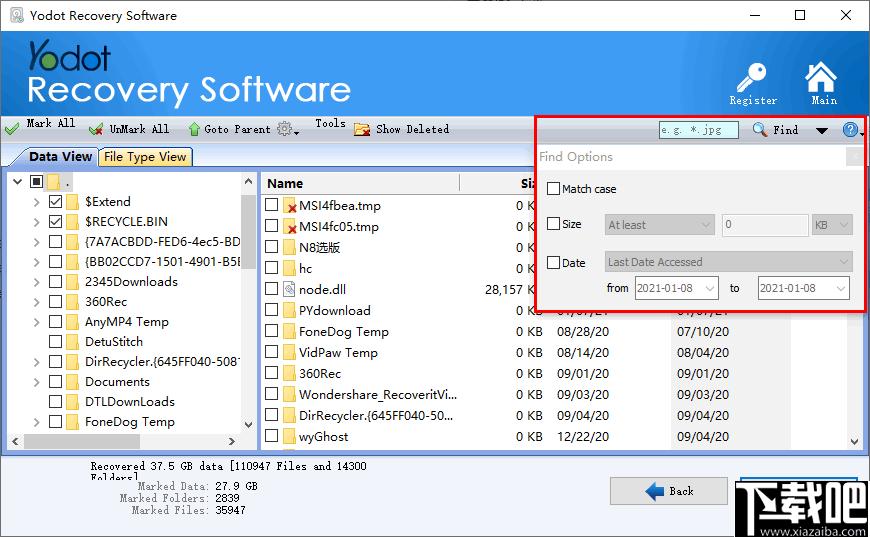Minimize the Yodot window
870x537 pixels.
click(755, 15)
